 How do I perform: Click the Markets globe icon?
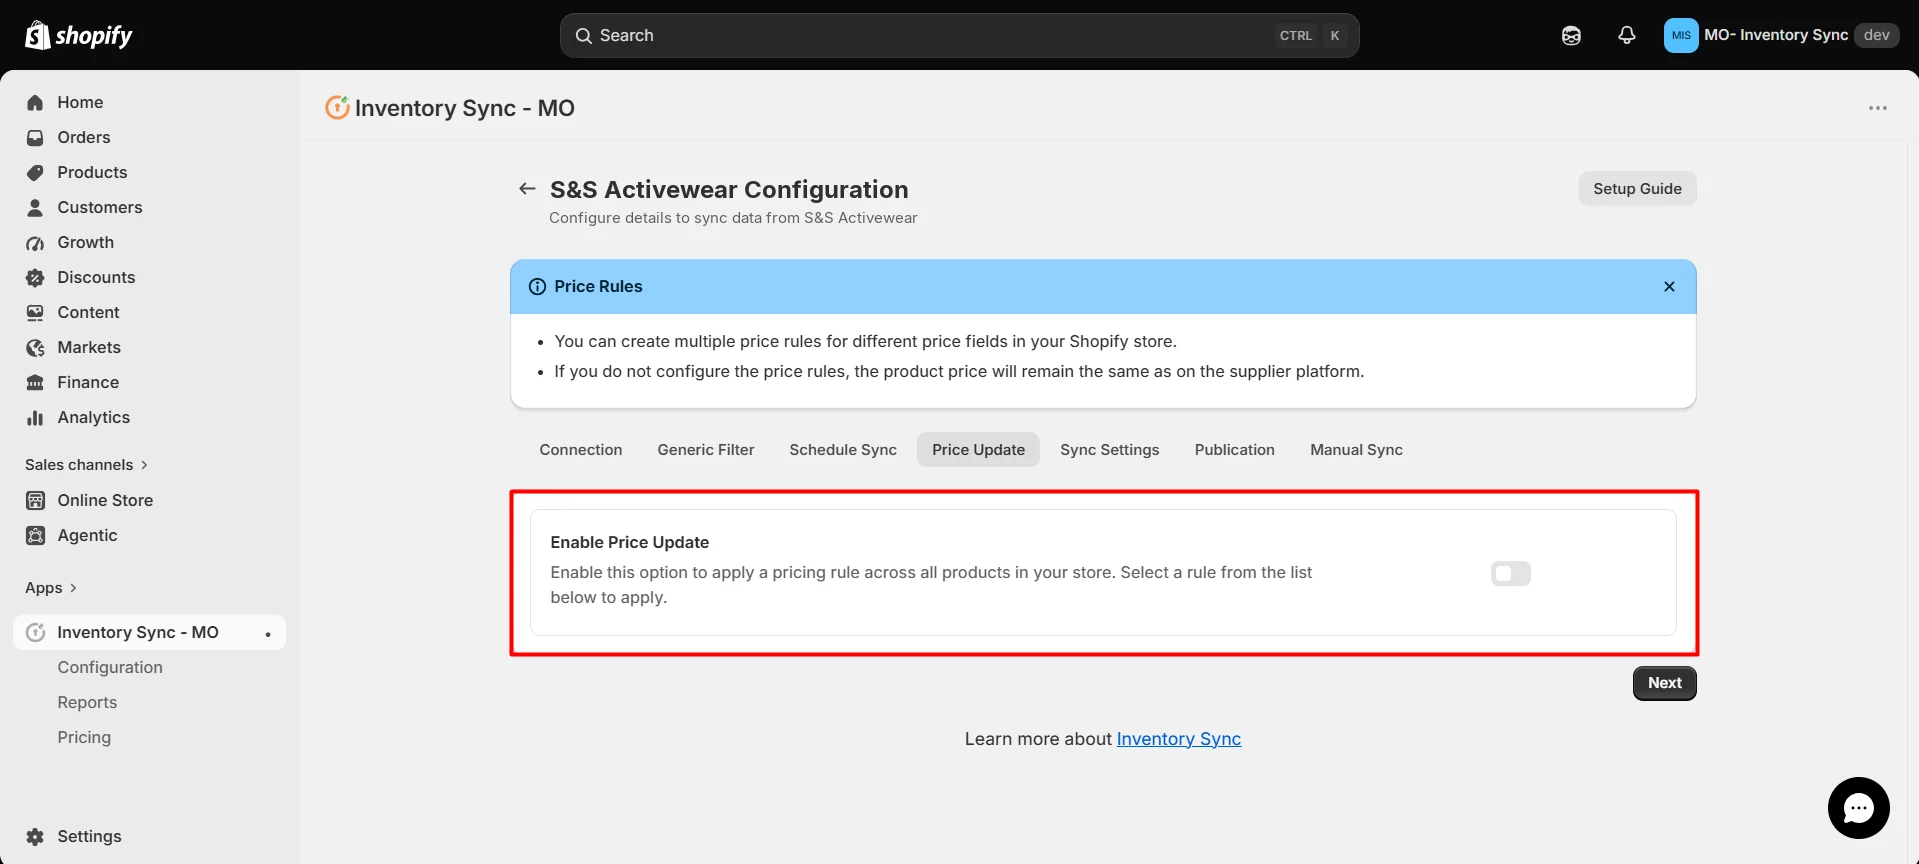(35, 348)
